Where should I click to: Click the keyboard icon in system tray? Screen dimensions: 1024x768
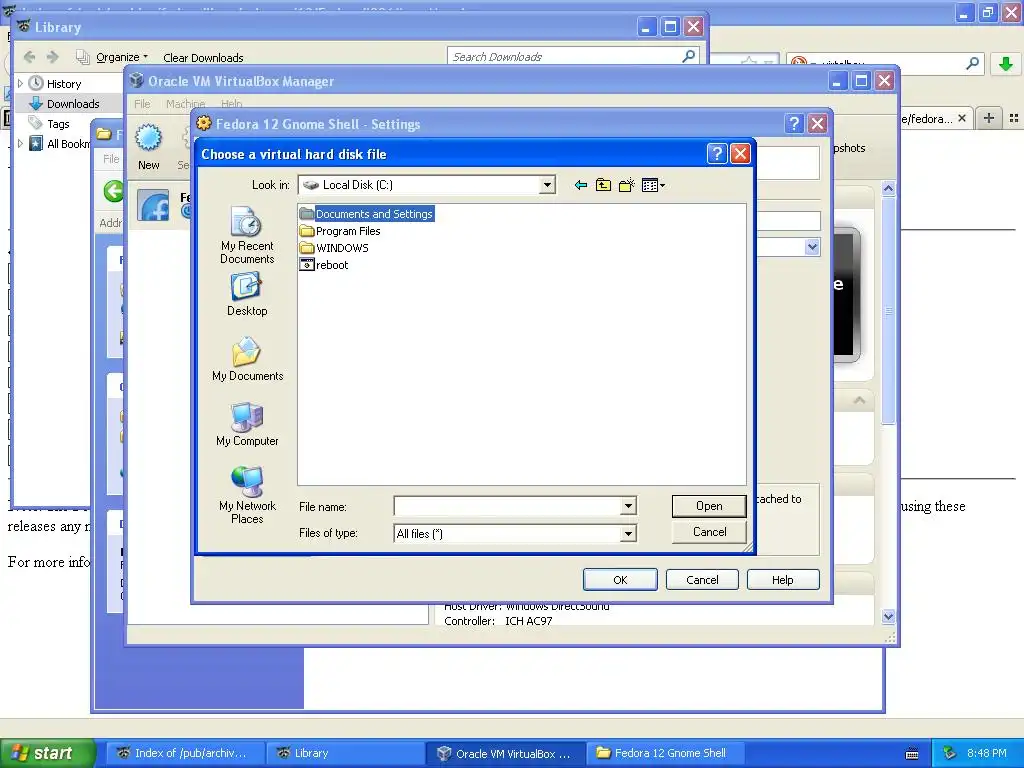pos(912,754)
